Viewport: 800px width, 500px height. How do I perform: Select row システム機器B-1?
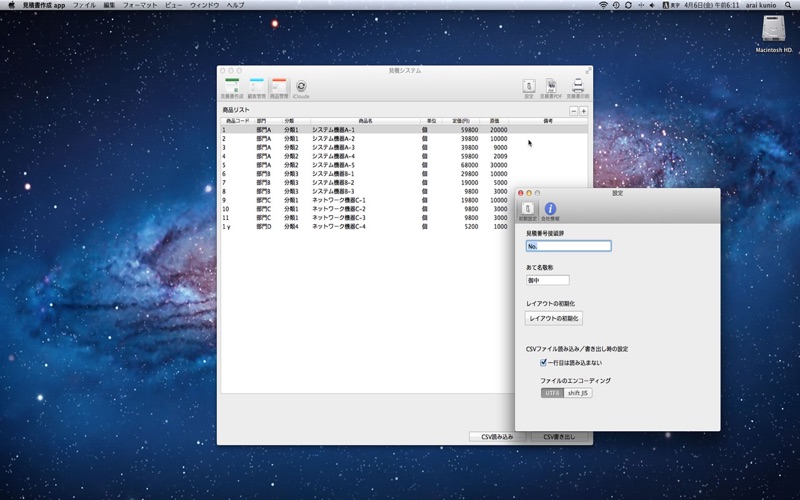point(404,173)
